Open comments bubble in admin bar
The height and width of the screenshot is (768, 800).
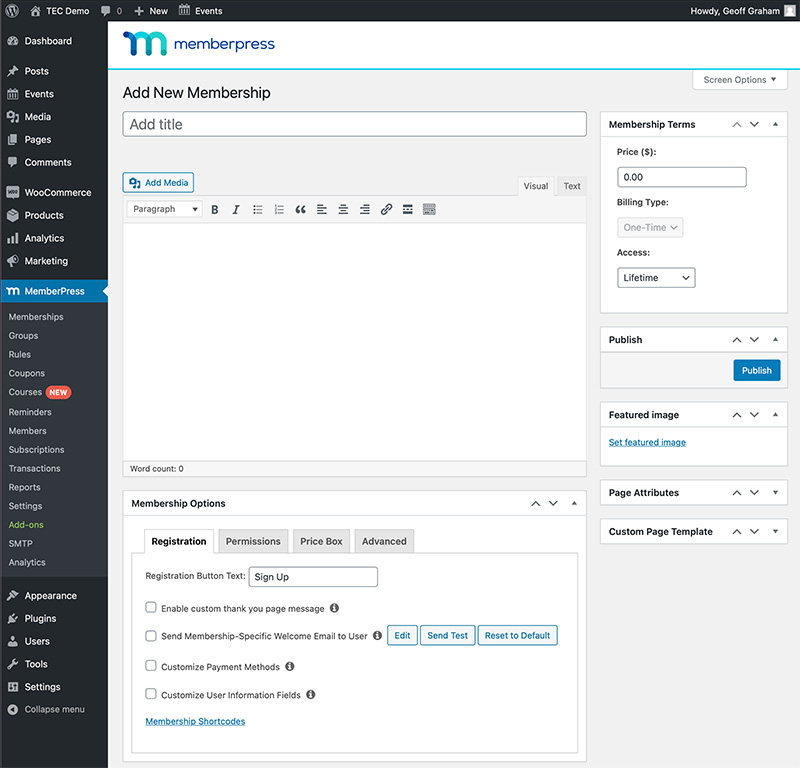tap(106, 11)
